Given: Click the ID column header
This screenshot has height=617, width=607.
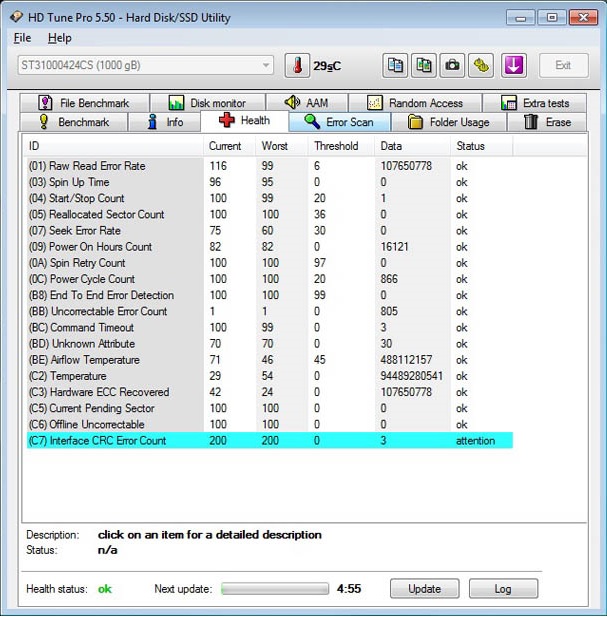Looking at the screenshot, I should click(113, 146).
